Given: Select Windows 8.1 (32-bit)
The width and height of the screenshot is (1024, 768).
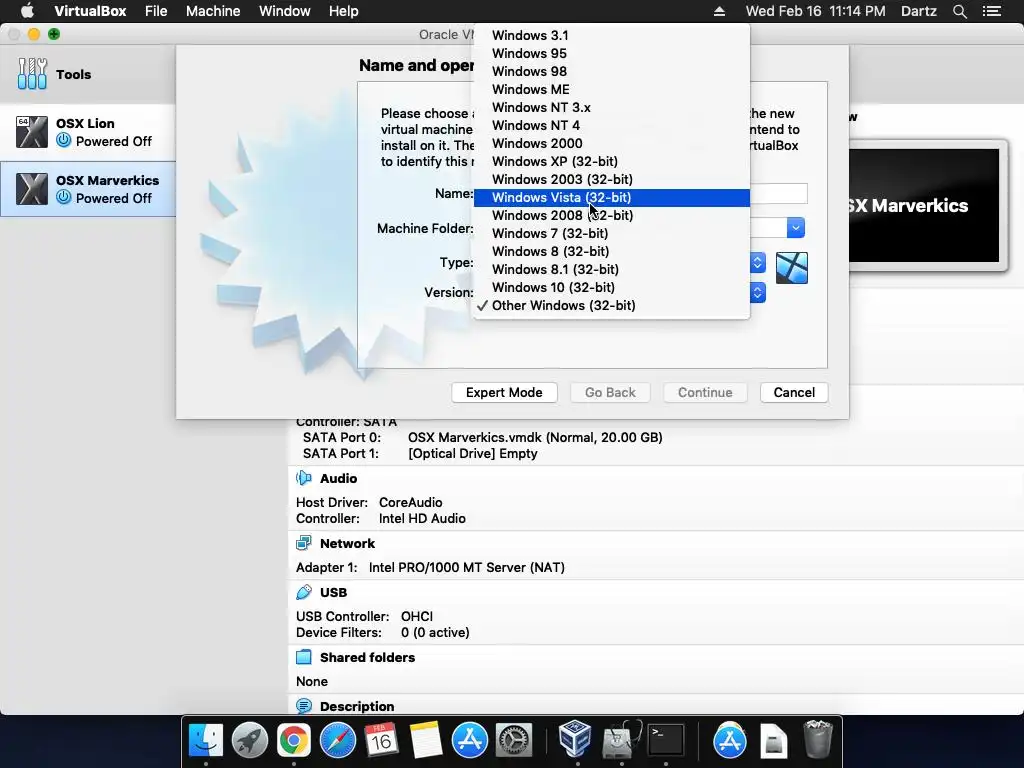Looking at the screenshot, I should (x=611, y=269).
